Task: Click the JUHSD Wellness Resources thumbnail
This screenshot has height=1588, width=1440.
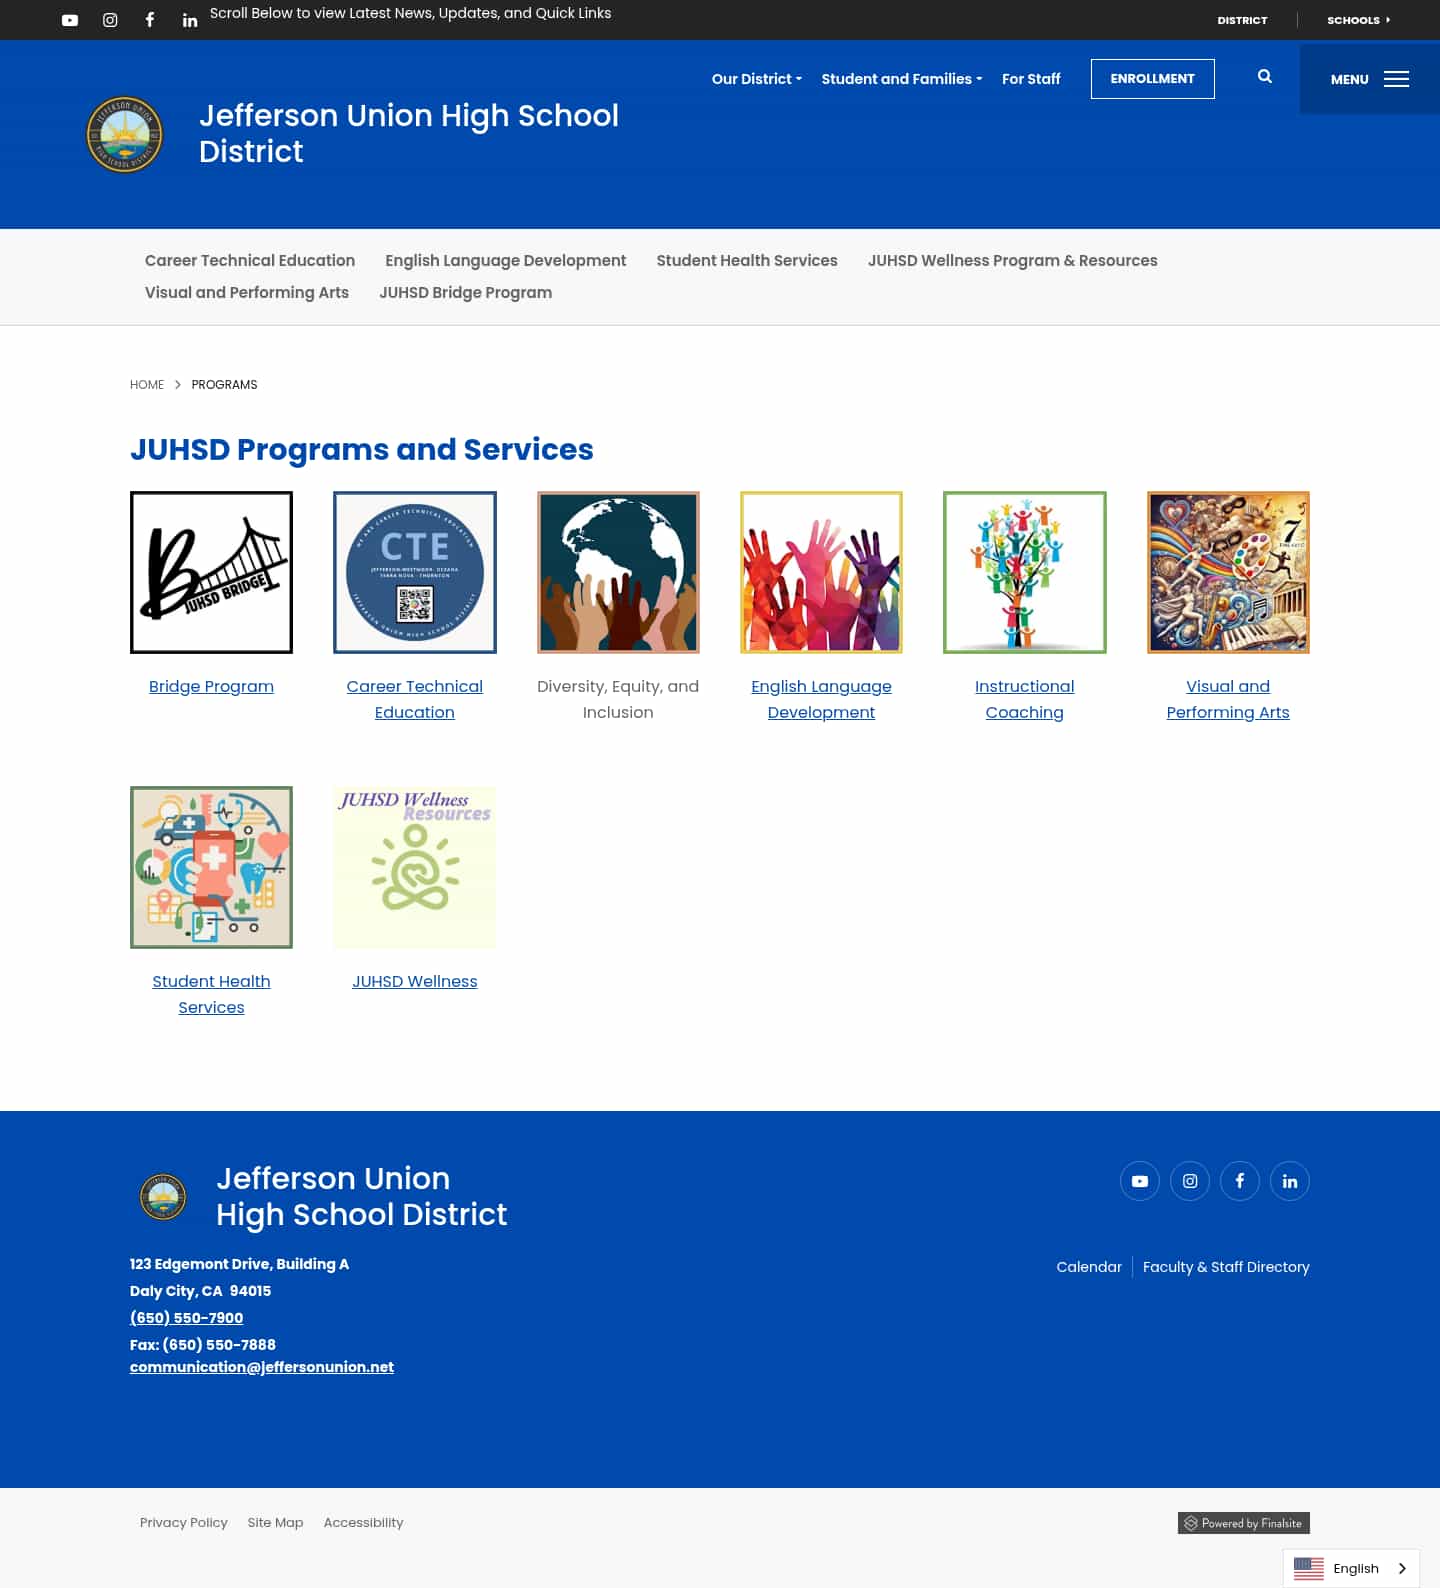Action: coord(415,867)
